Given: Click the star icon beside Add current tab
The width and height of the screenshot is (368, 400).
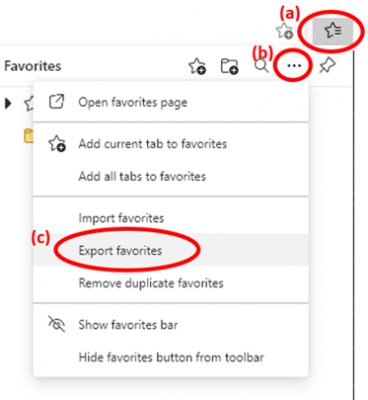Looking at the screenshot, I should (57, 144).
